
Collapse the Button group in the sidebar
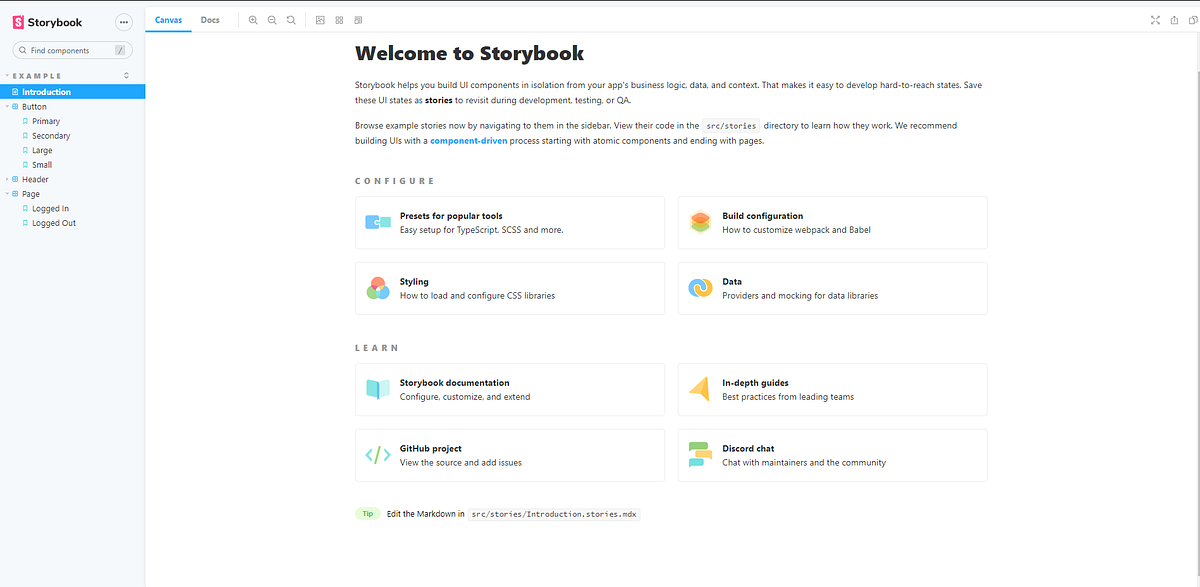point(8,106)
